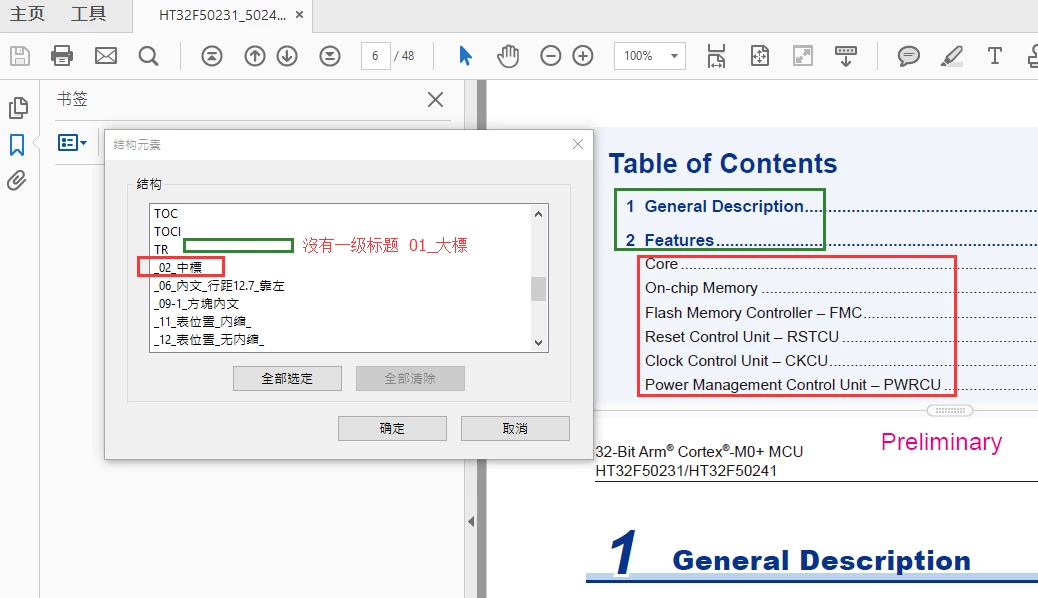The height and width of the screenshot is (598, 1038).
Task: Open Clock Control Unit – CKCU entry
Action: 736,360
